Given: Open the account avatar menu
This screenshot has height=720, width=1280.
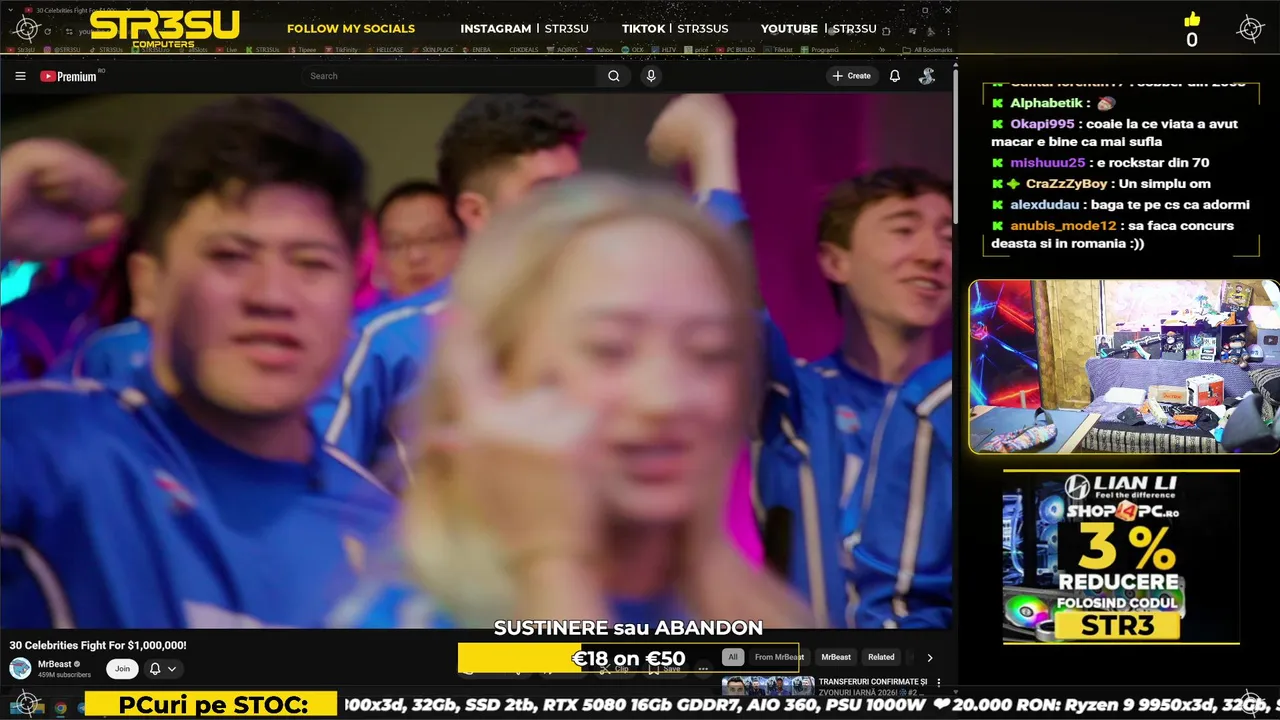Looking at the screenshot, I should click(927, 76).
